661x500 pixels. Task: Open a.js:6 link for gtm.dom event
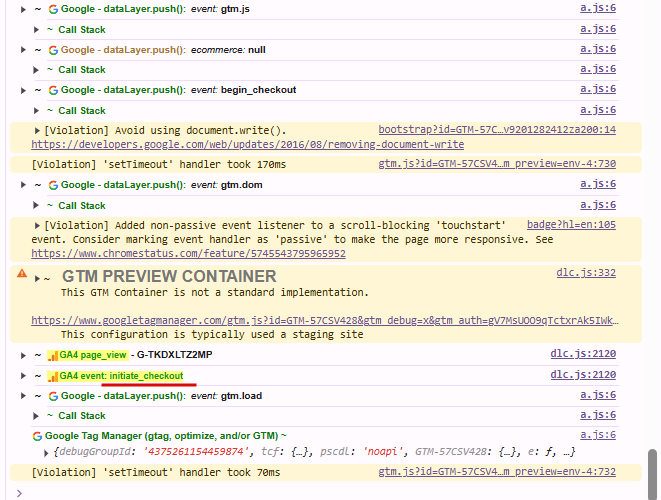coord(598,184)
